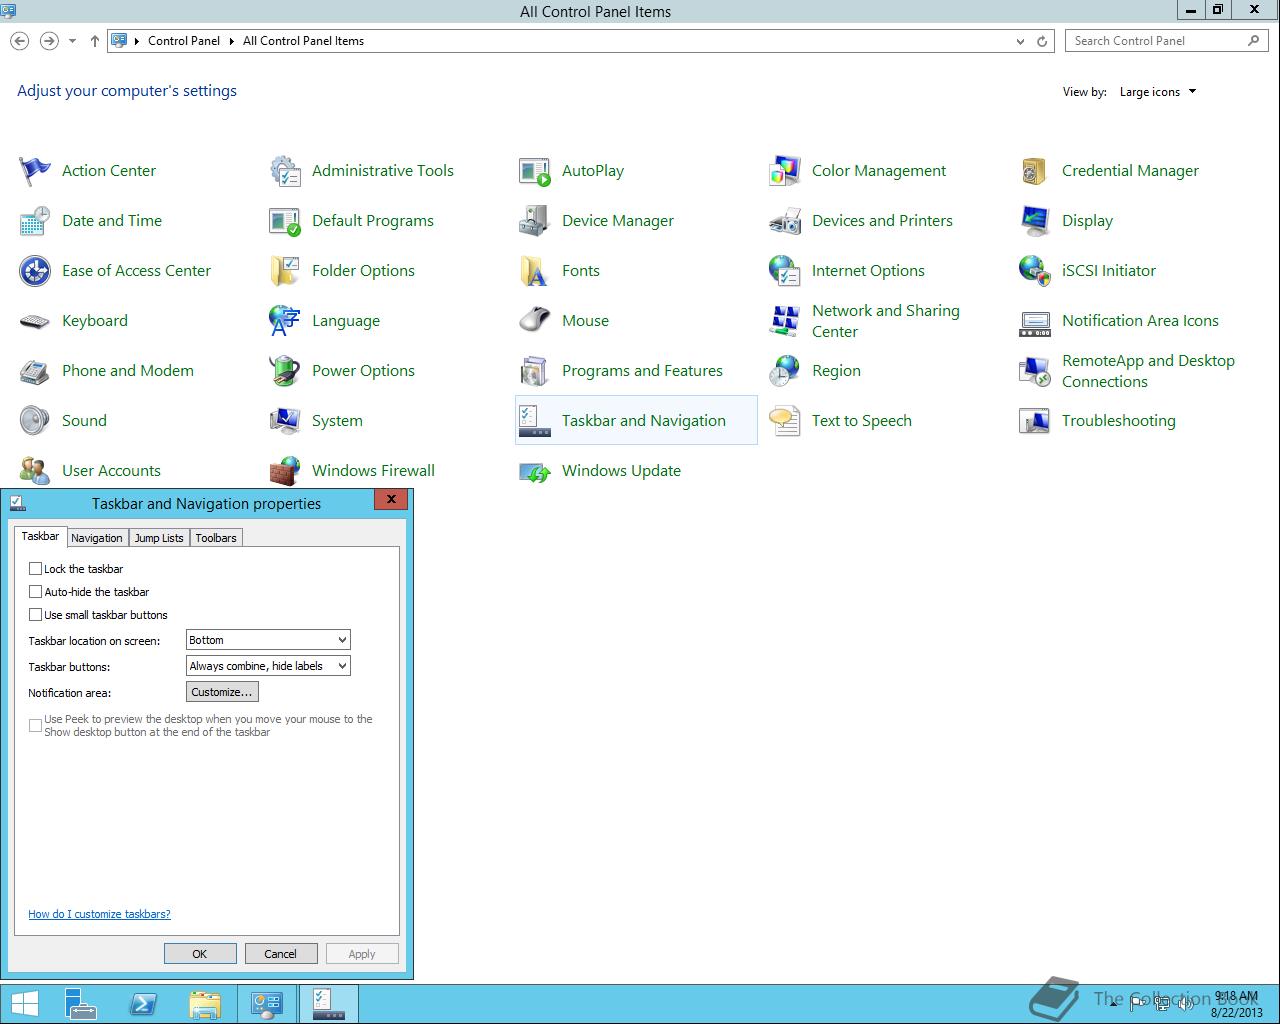Expand the address bar history dropdown arrow
The image size is (1280, 1024).
[x=1020, y=41]
